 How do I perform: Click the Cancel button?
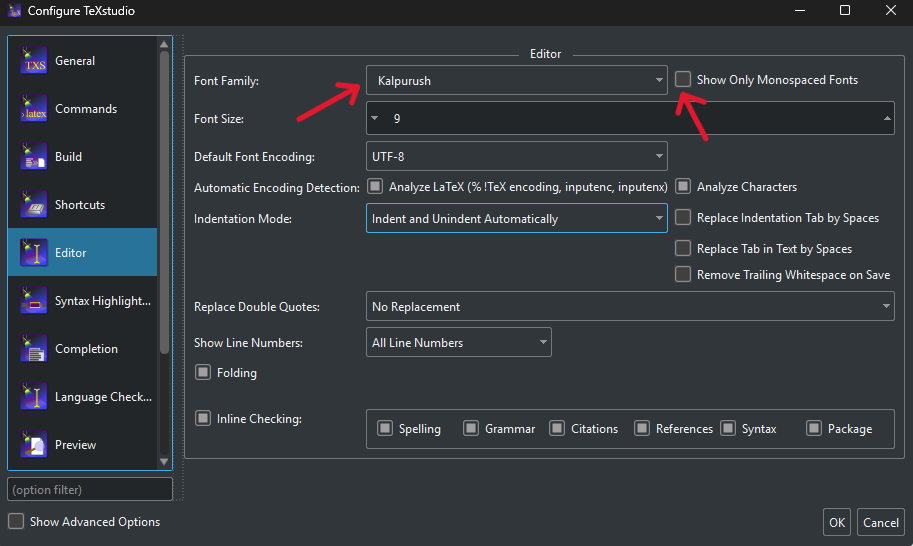[x=880, y=522]
